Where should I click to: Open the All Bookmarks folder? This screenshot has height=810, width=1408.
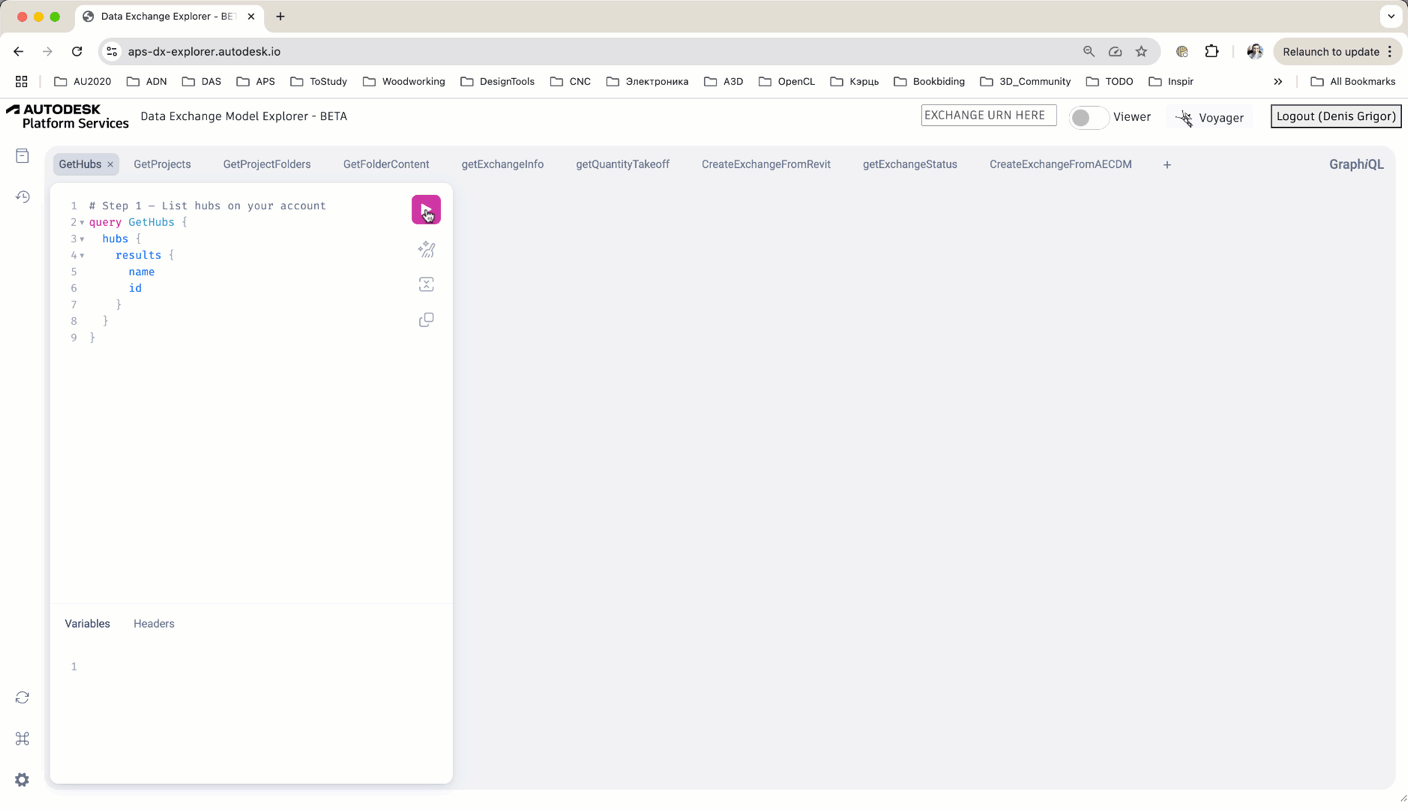tap(1352, 82)
